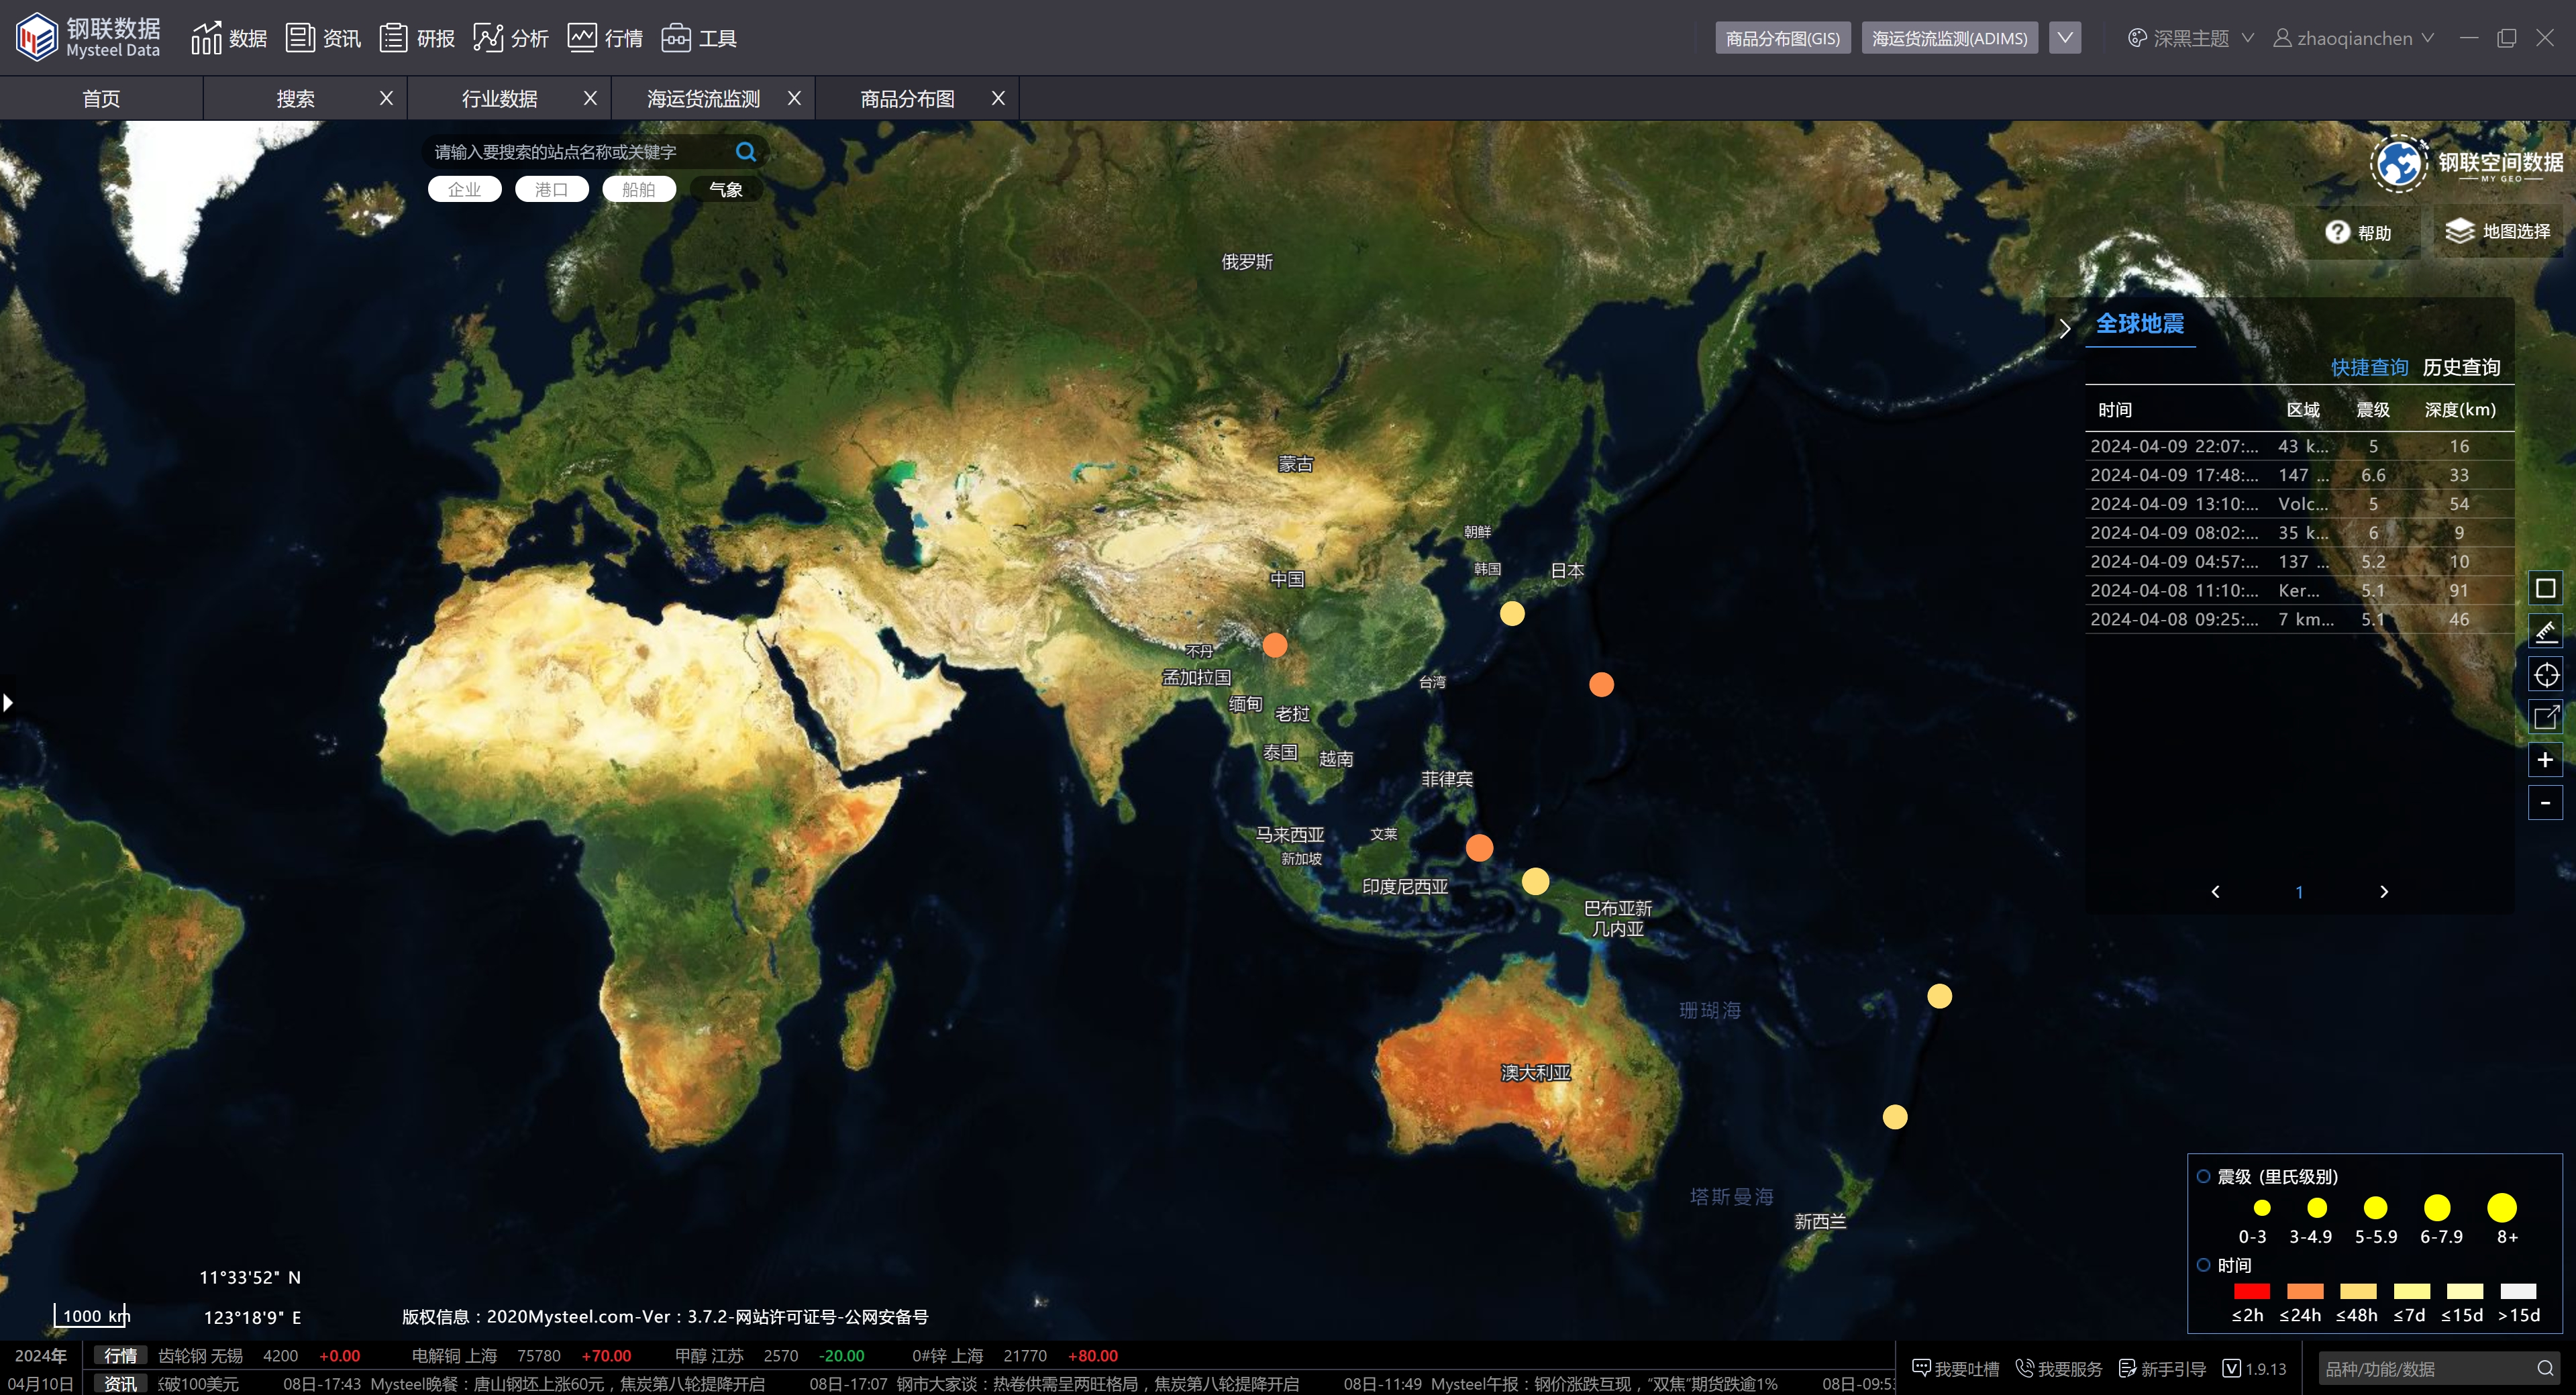Click the 海运货流监测(ADIMS) shortcut button

(x=1949, y=38)
